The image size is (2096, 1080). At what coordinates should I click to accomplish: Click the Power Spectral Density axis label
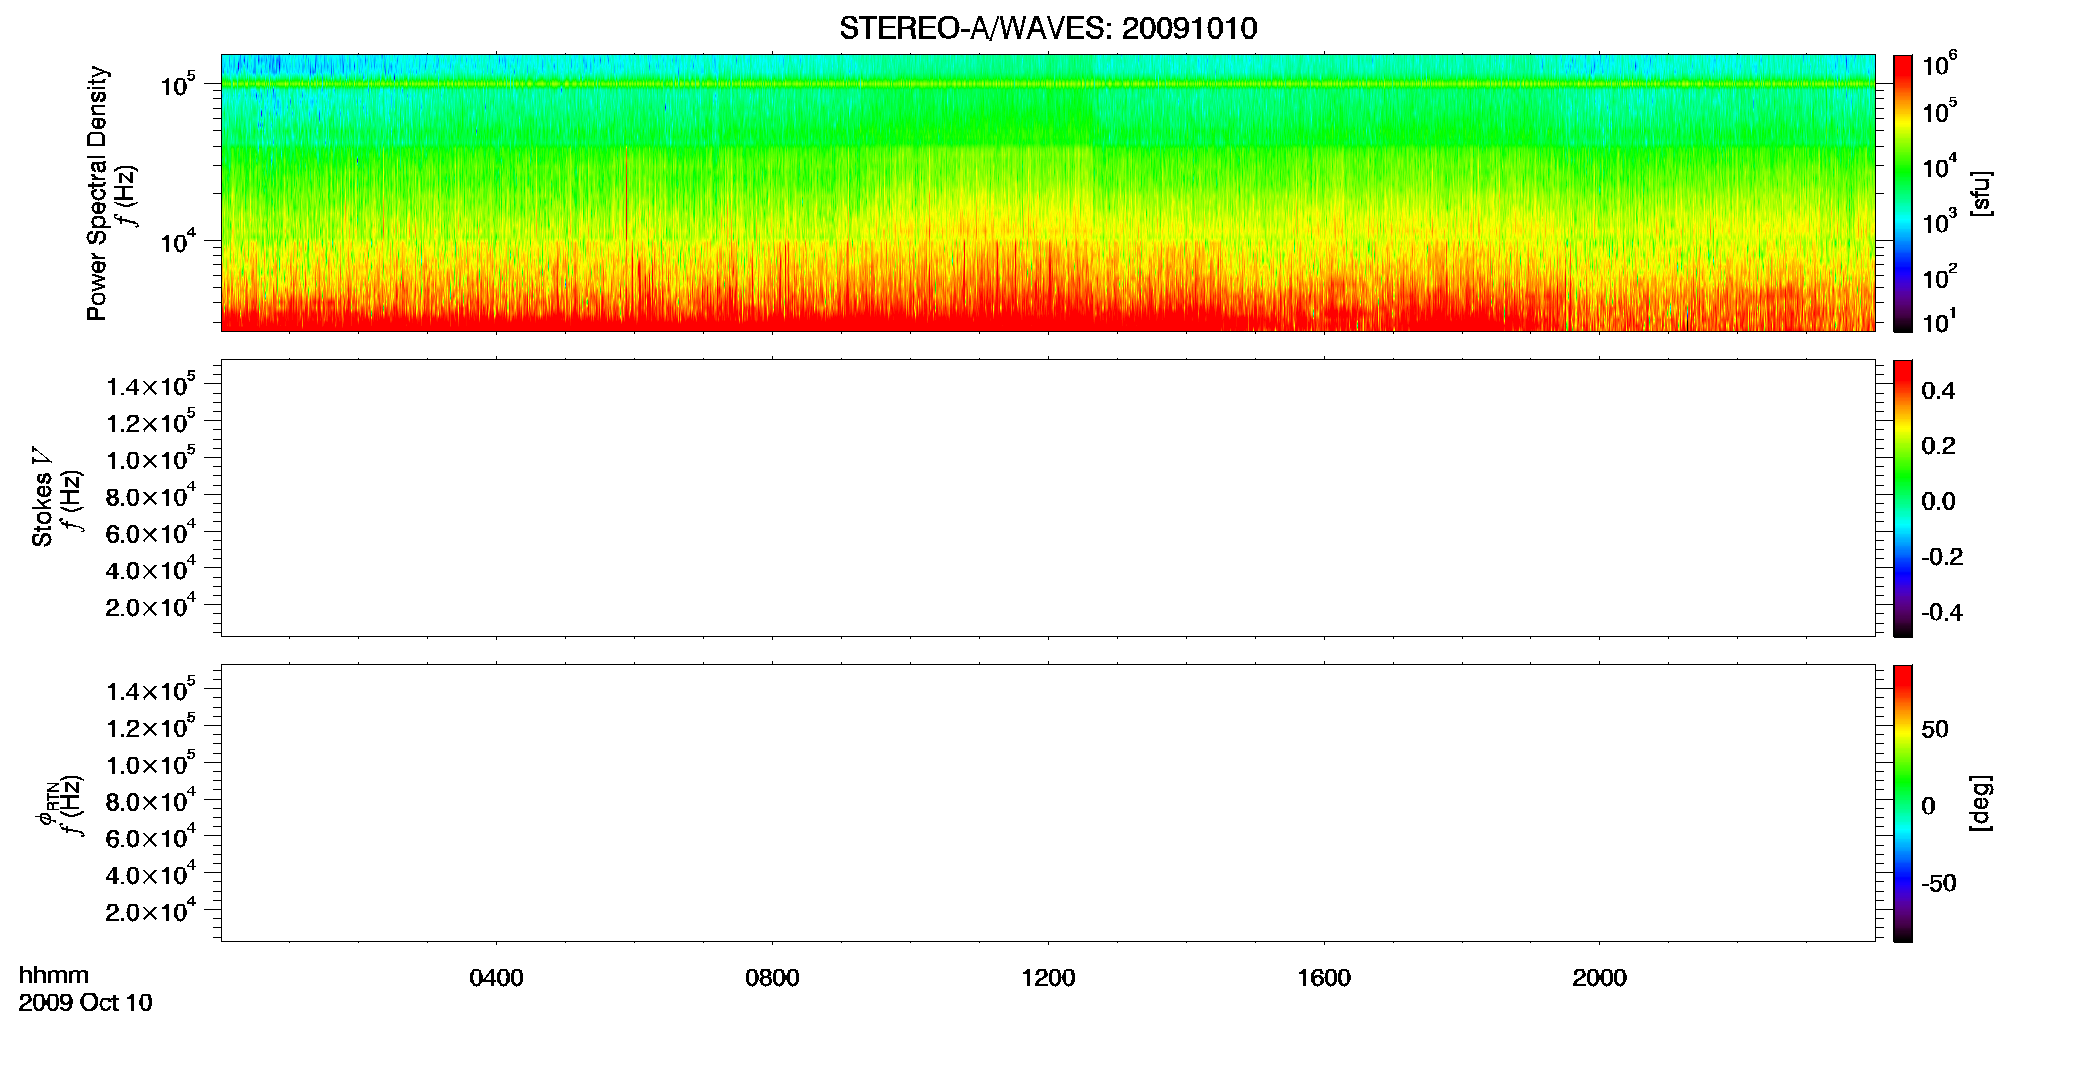tap(97, 193)
